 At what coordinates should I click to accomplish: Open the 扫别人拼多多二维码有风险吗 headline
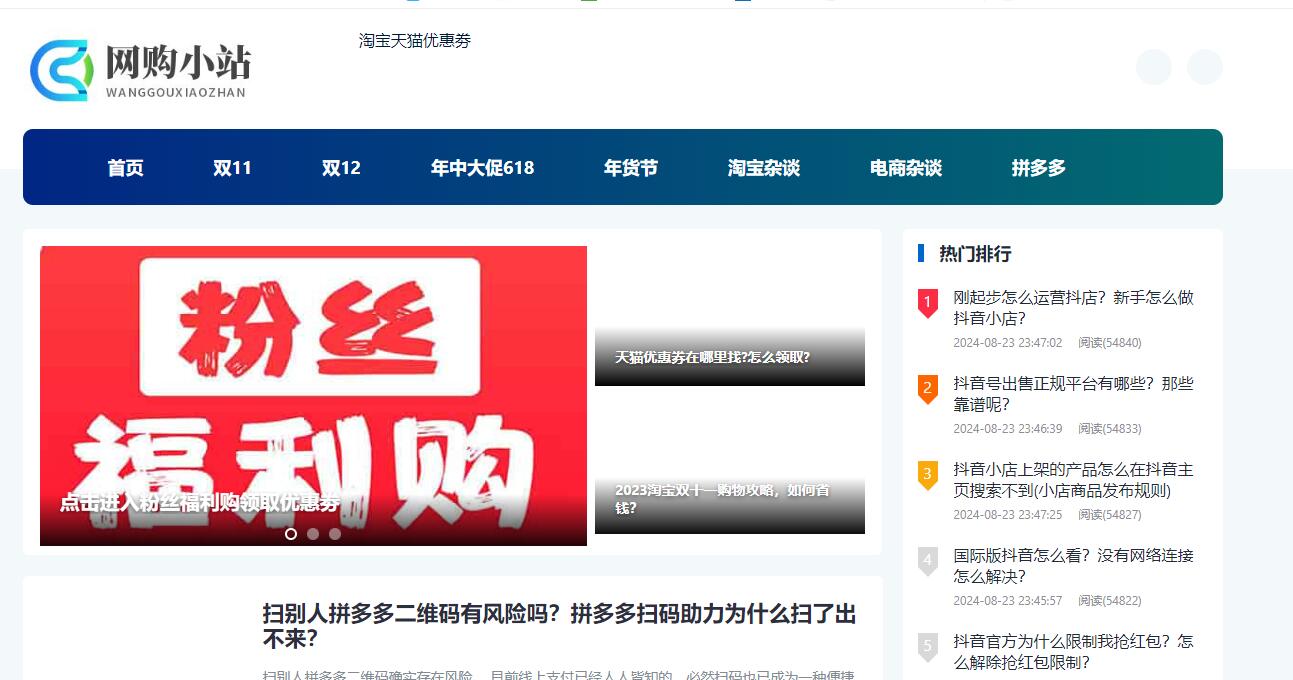(557, 624)
